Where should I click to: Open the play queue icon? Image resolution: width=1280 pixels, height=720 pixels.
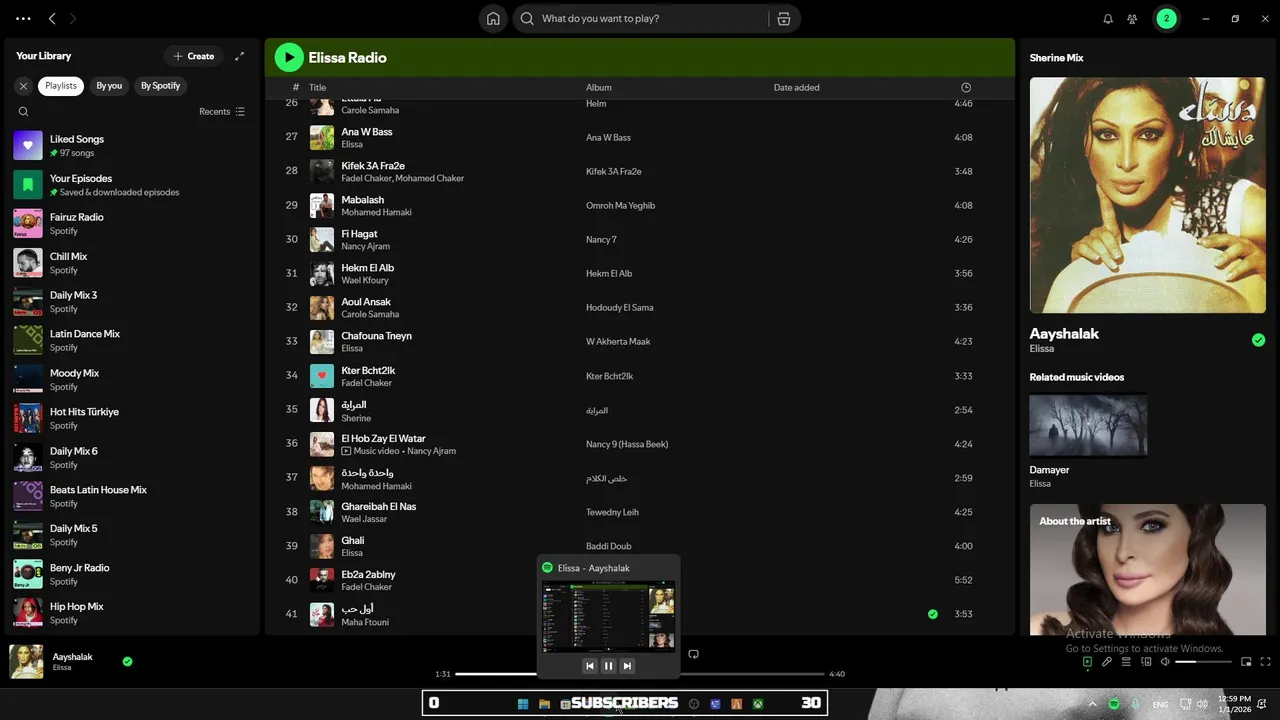point(1126,661)
